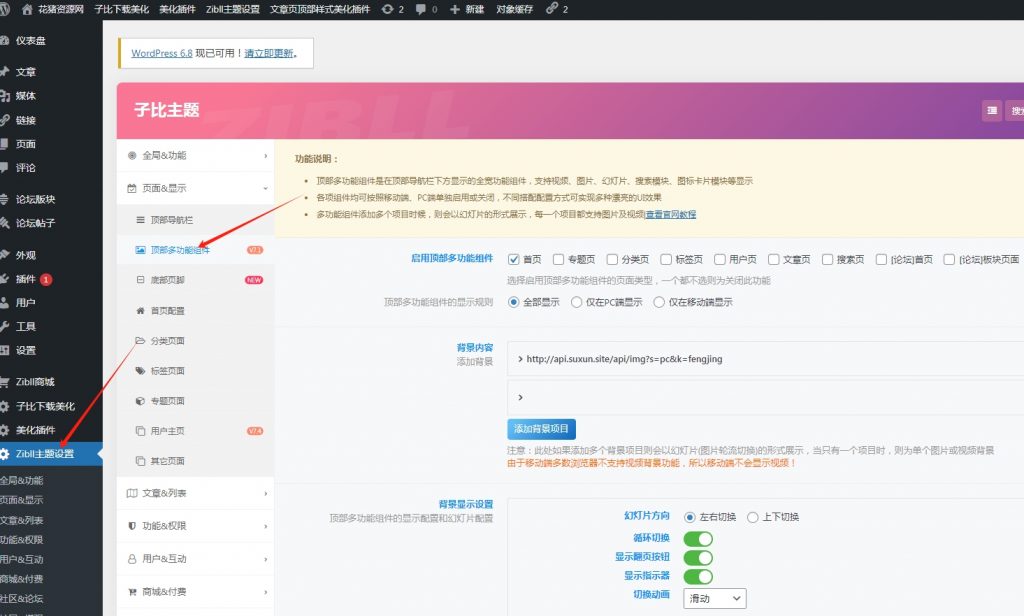
Task: Click the plus icon beside 新建
Action: pyautogui.click(x=455, y=9)
